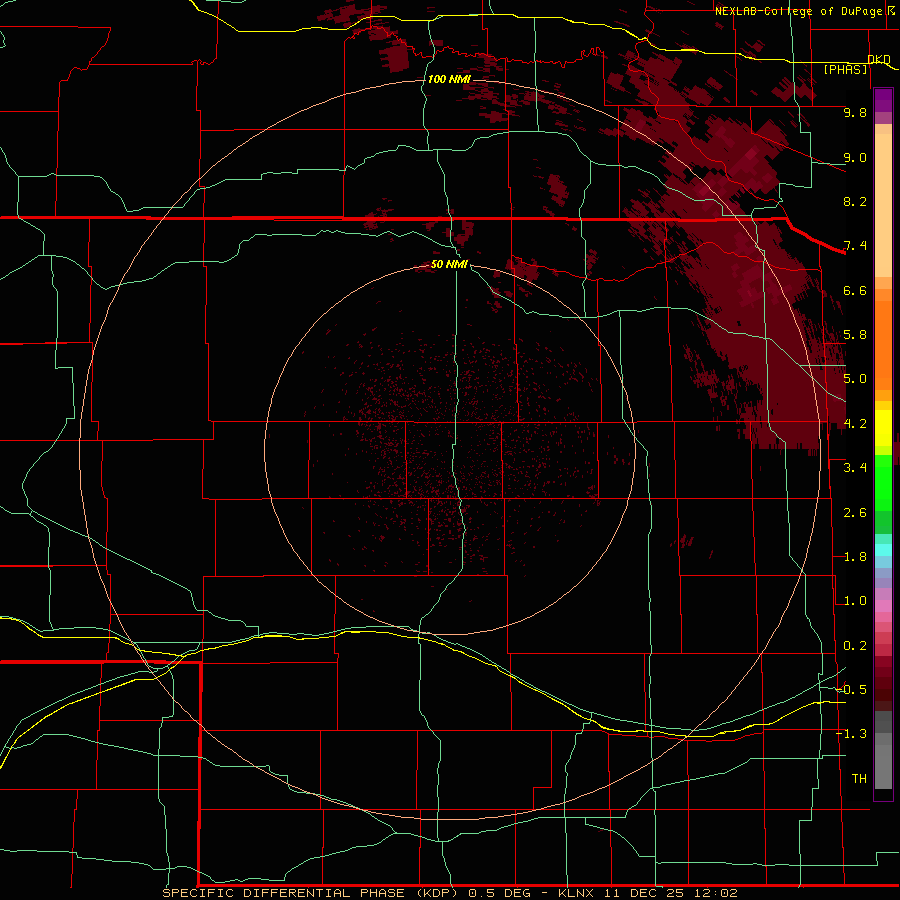Click the 1.0 value on the color scale

pos(855,601)
